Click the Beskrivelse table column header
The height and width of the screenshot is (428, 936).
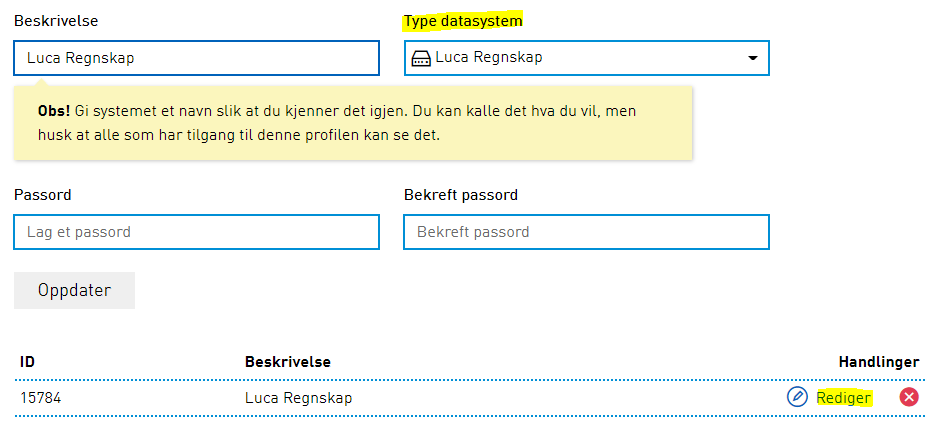coord(288,362)
